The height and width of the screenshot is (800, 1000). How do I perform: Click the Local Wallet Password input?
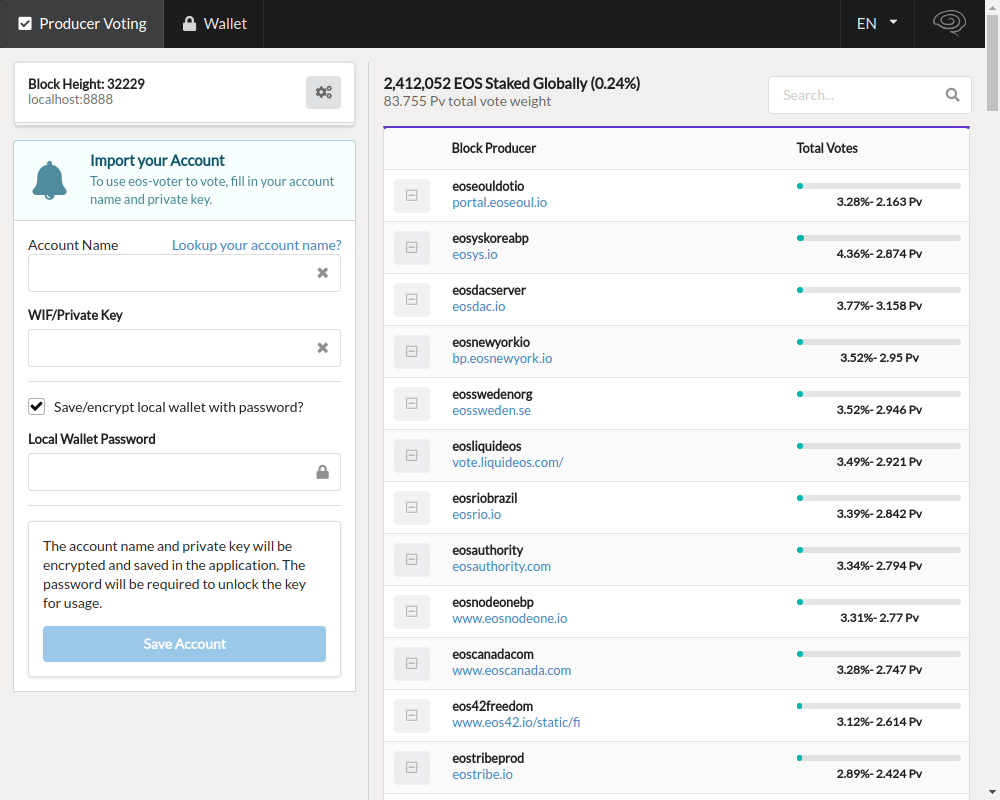click(170, 472)
